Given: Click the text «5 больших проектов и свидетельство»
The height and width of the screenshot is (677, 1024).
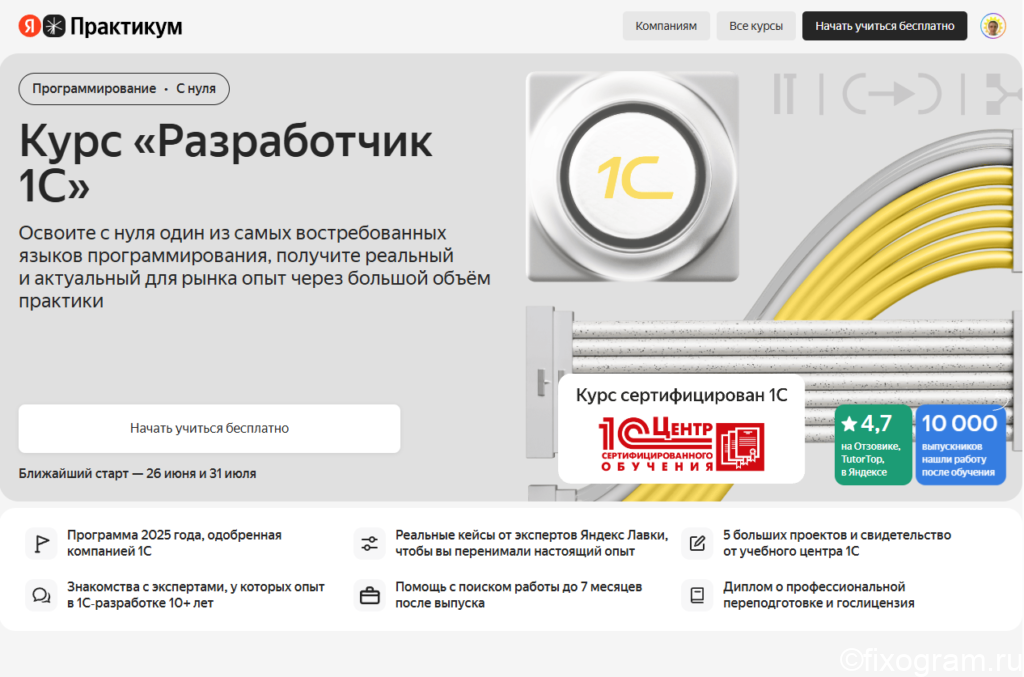Looking at the screenshot, I should (x=837, y=535).
